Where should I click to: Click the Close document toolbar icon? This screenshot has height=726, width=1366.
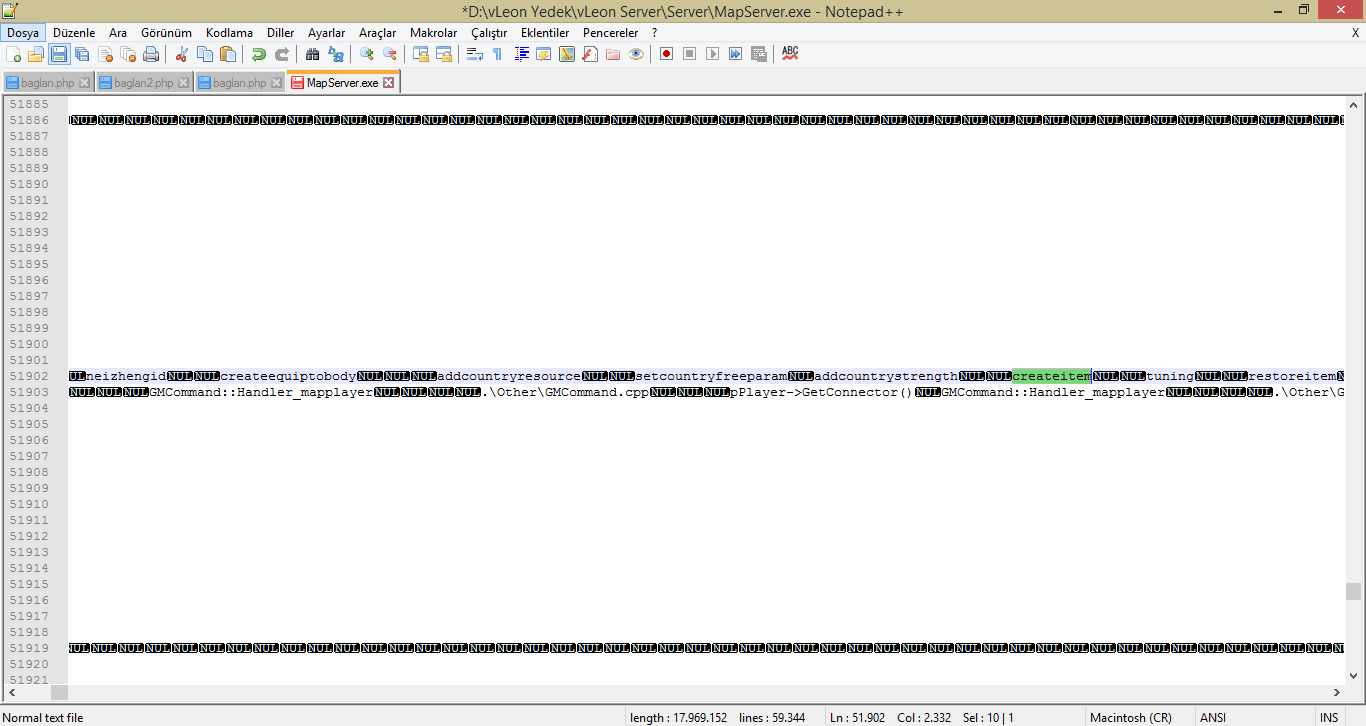[105, 54]
